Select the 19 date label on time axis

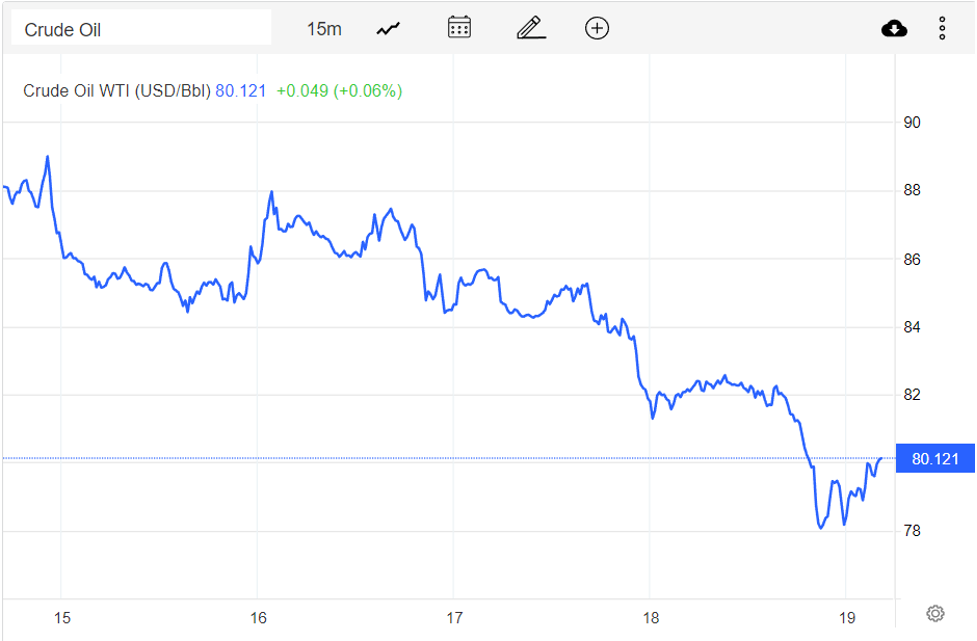click(845, 617)
